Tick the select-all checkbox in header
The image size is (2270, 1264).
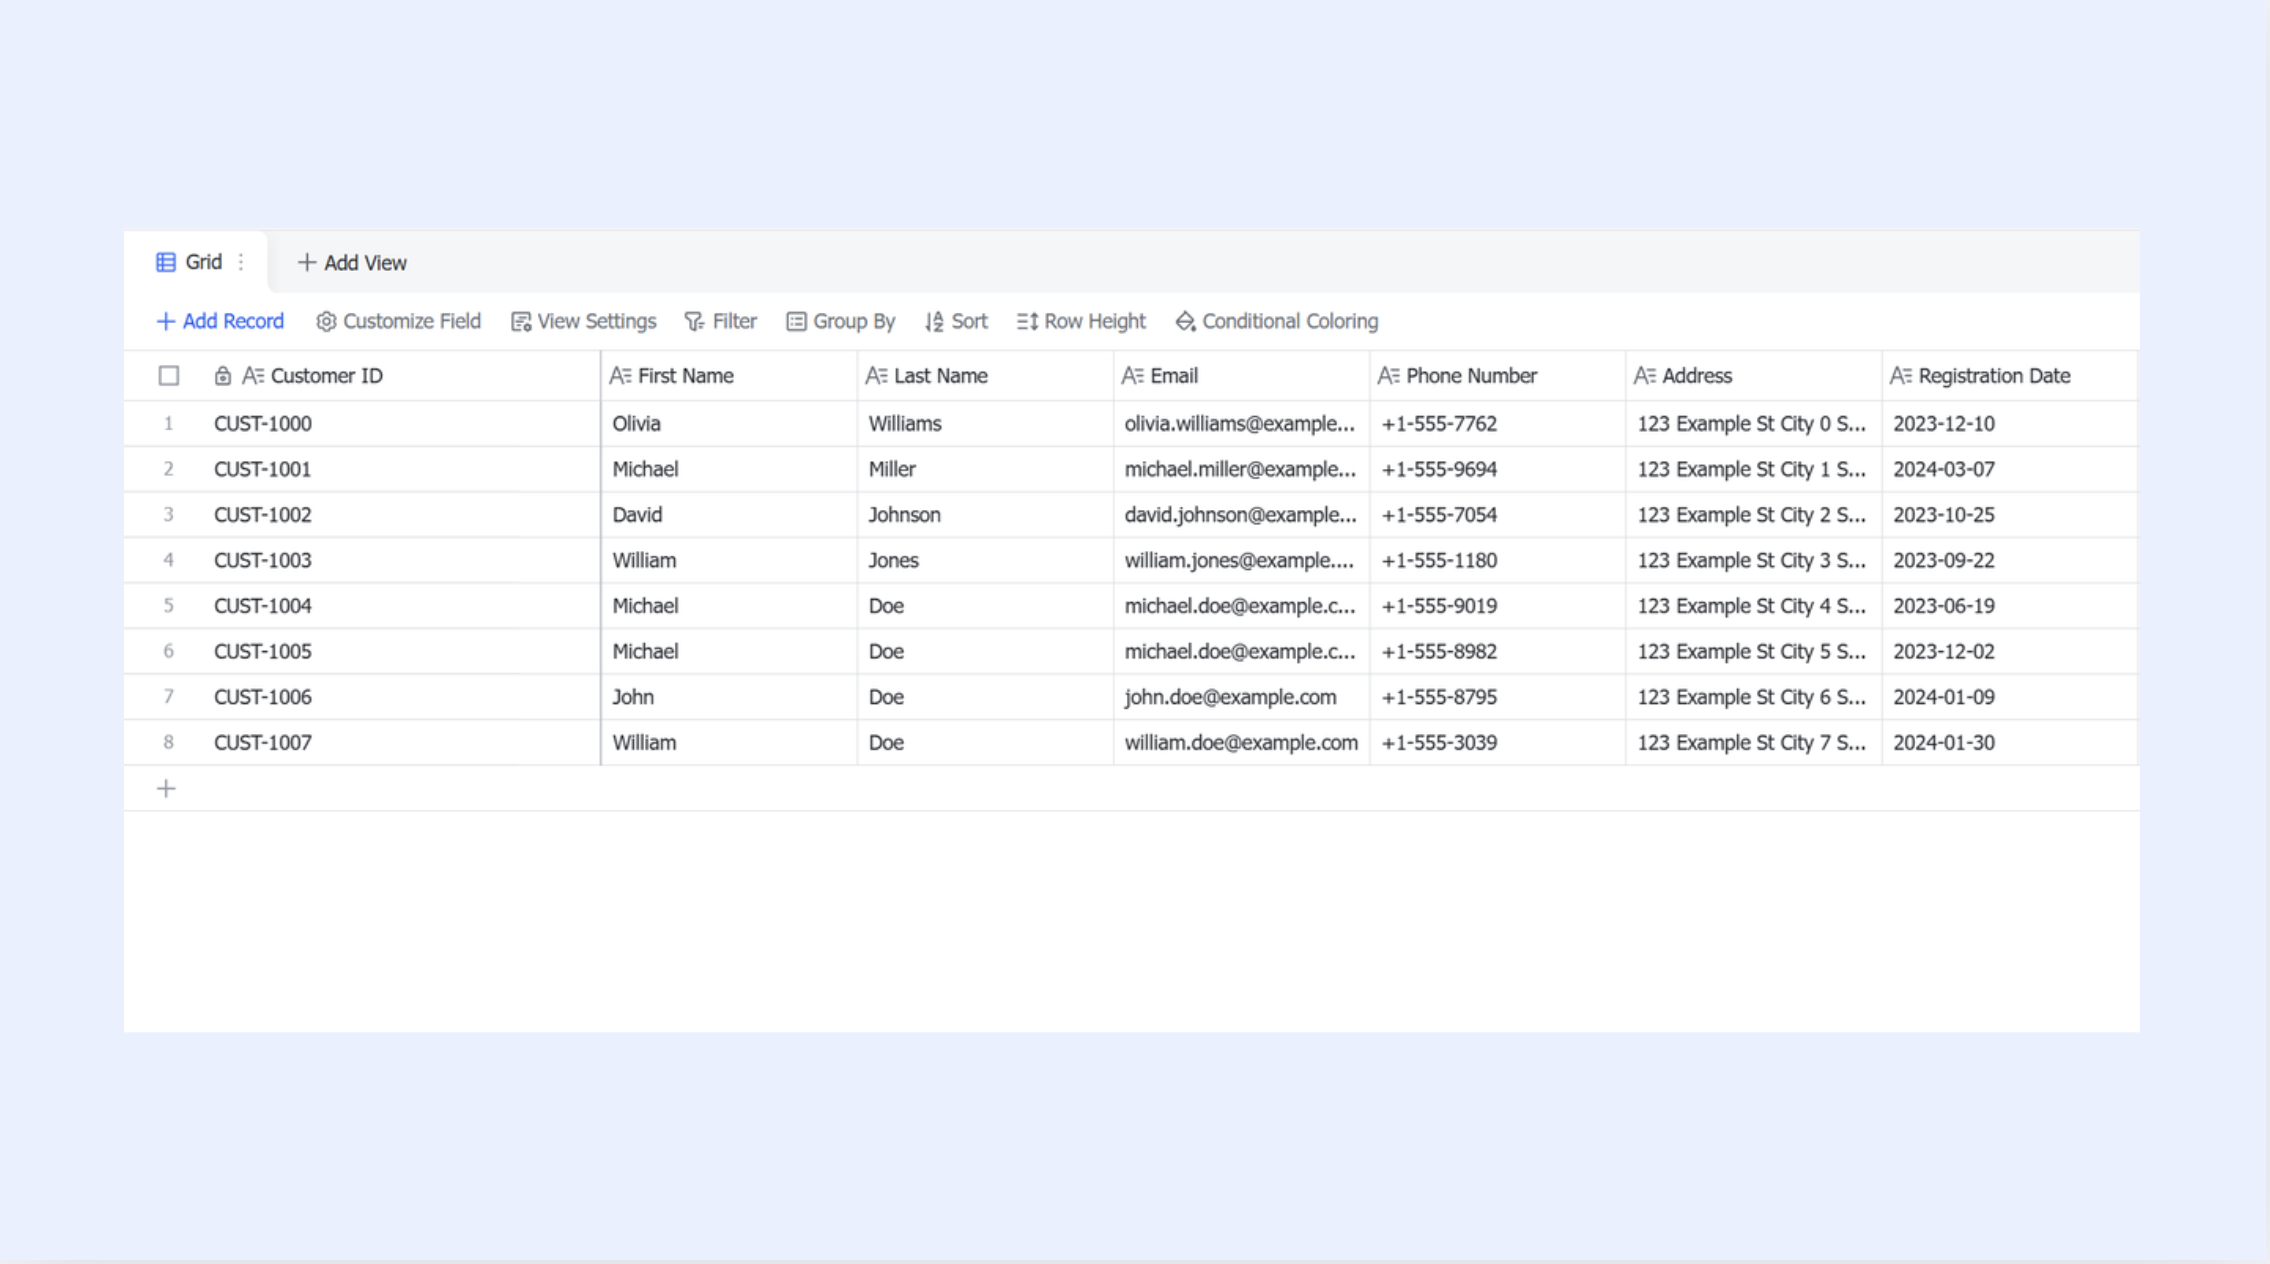pos(168,376)
